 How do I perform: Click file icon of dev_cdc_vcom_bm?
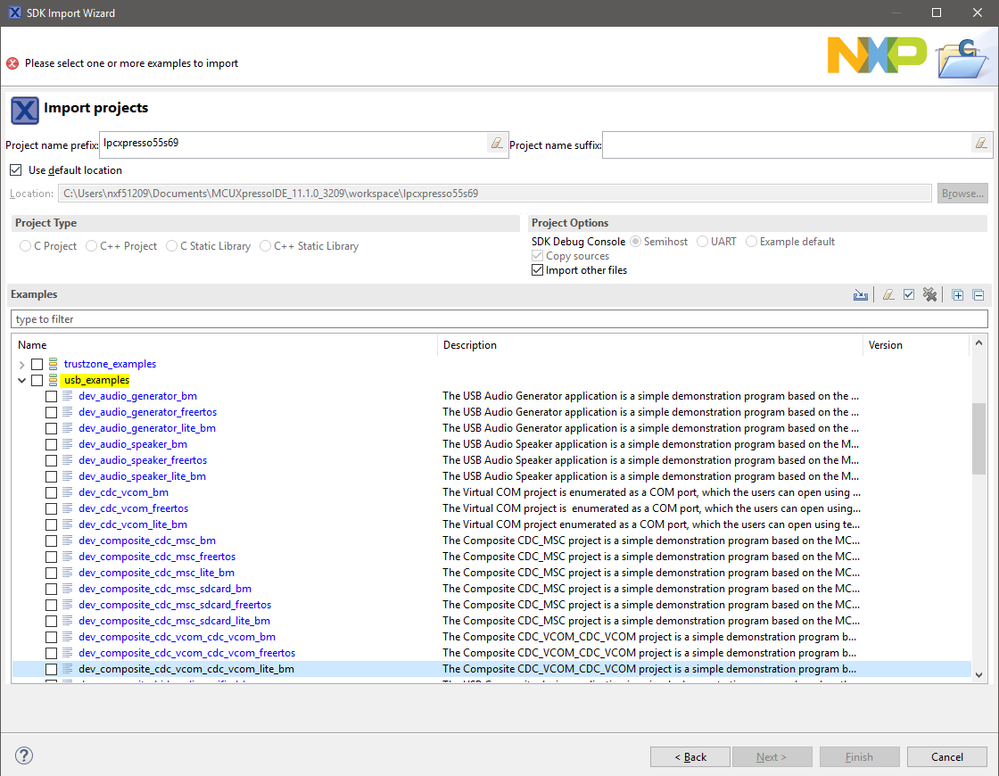(x=68, y=492)
